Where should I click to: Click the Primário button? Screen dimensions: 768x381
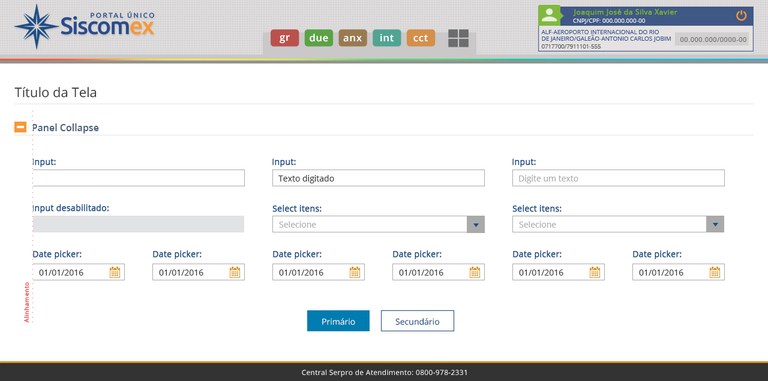(338, 321)
